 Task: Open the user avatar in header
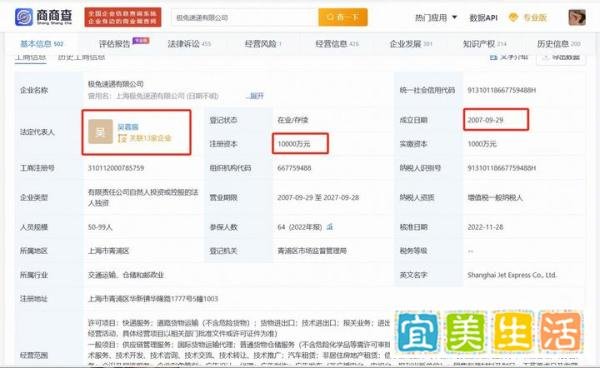pyautogui.click(x=577, y=18)
